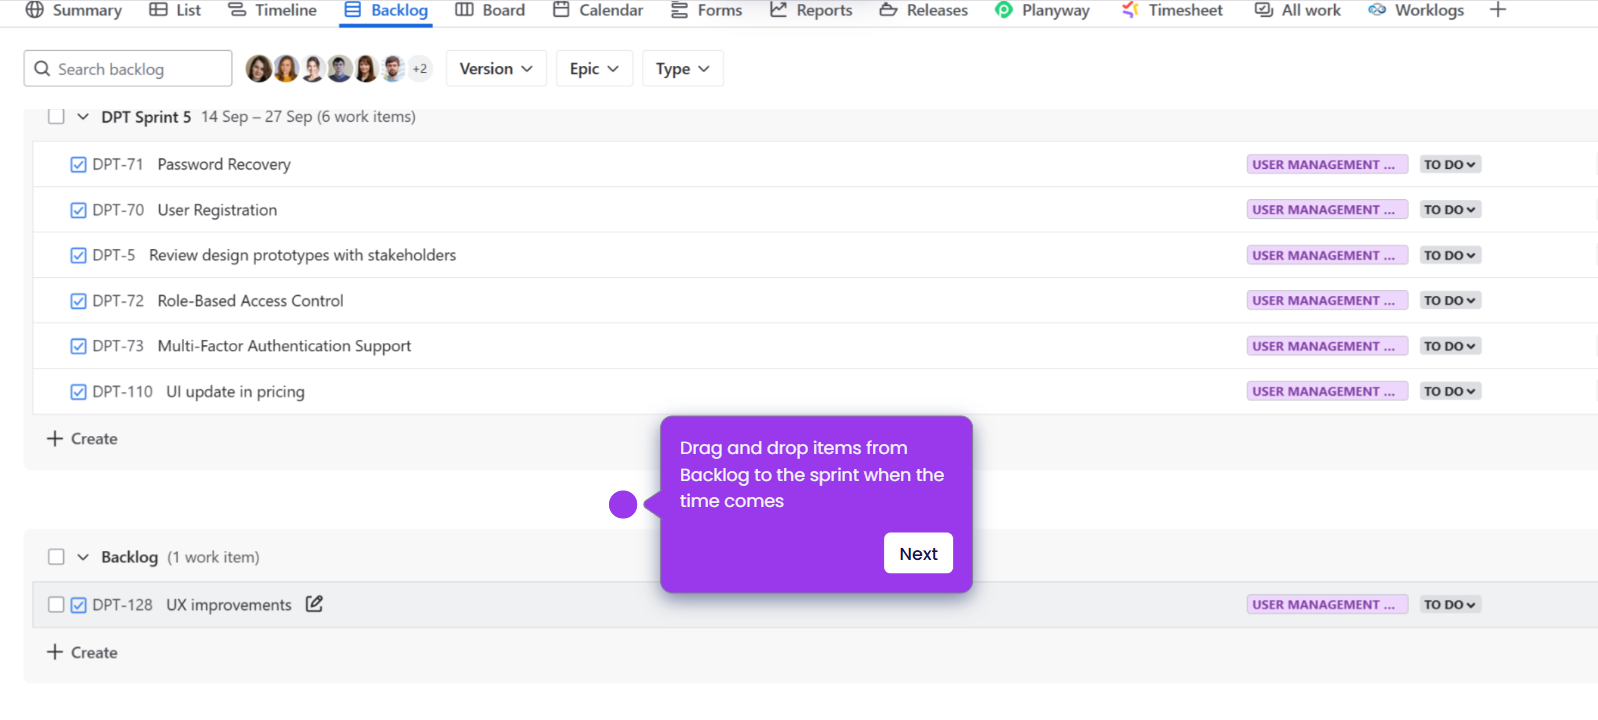Open the Forms tab
The image size is (1598, 720).
[707, 10]
